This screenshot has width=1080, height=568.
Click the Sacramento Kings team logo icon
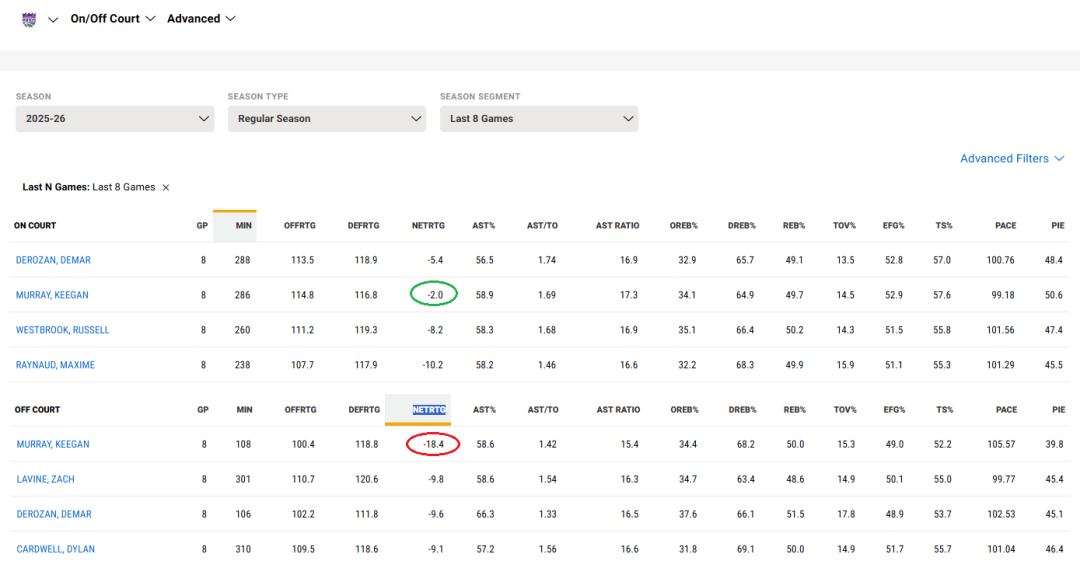pos(29,19)
